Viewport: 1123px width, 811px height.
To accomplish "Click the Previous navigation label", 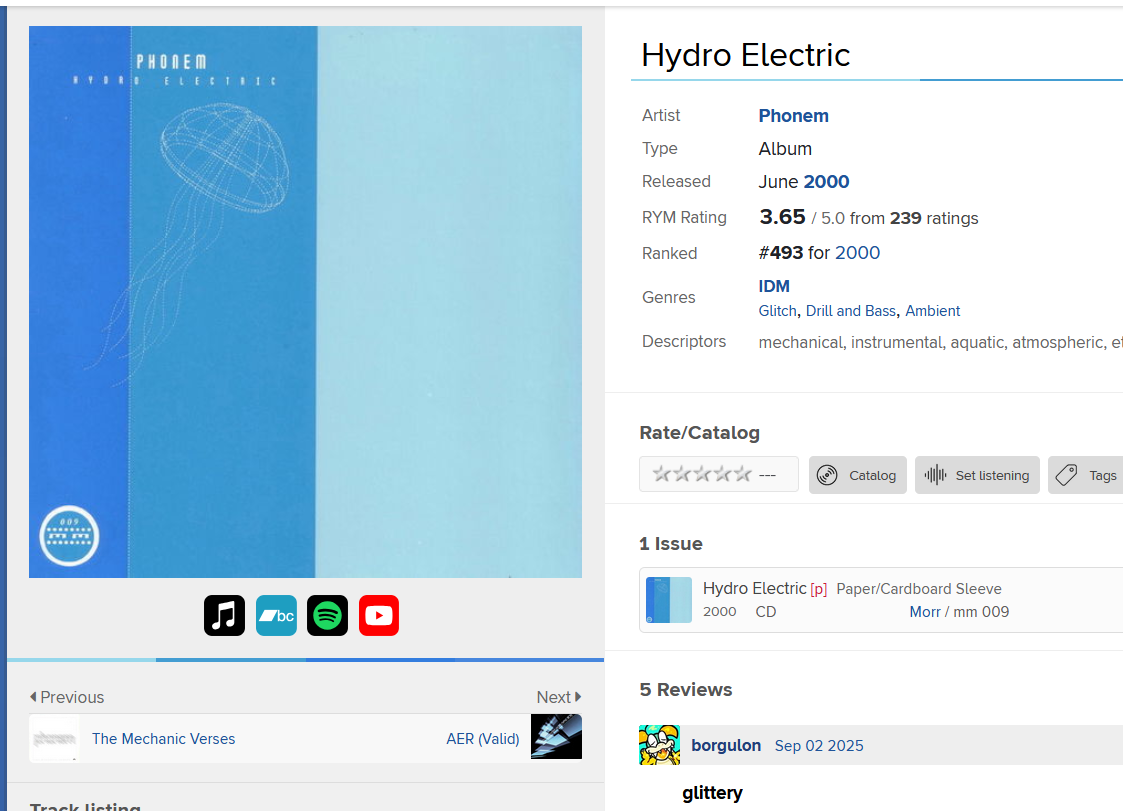I will [67, 697].
